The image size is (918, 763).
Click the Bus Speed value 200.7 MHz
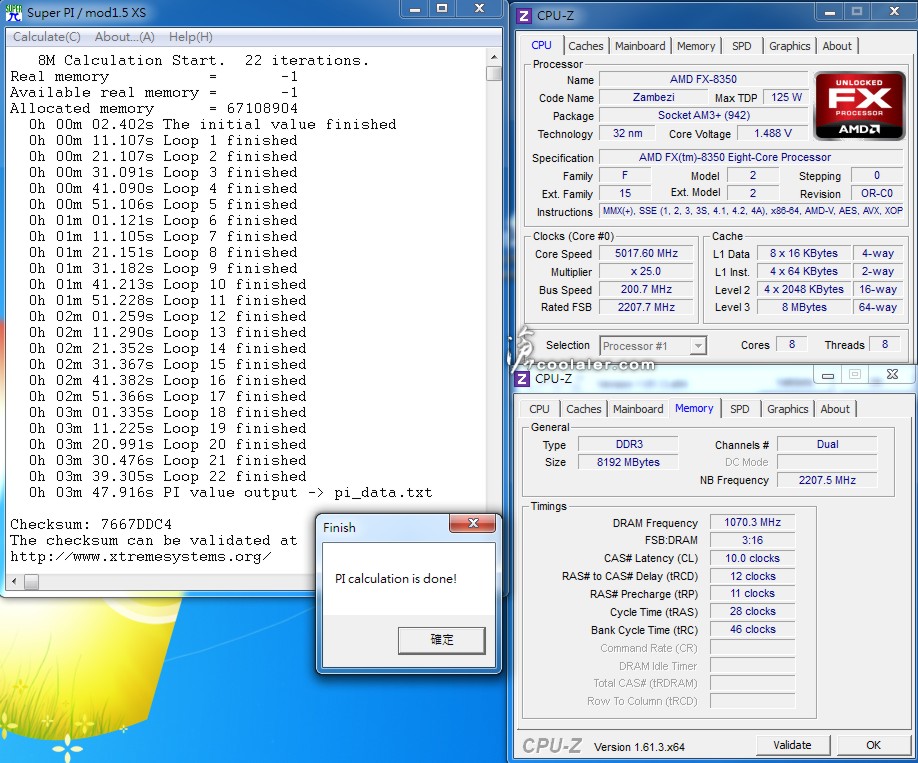[x=646, y=289]
